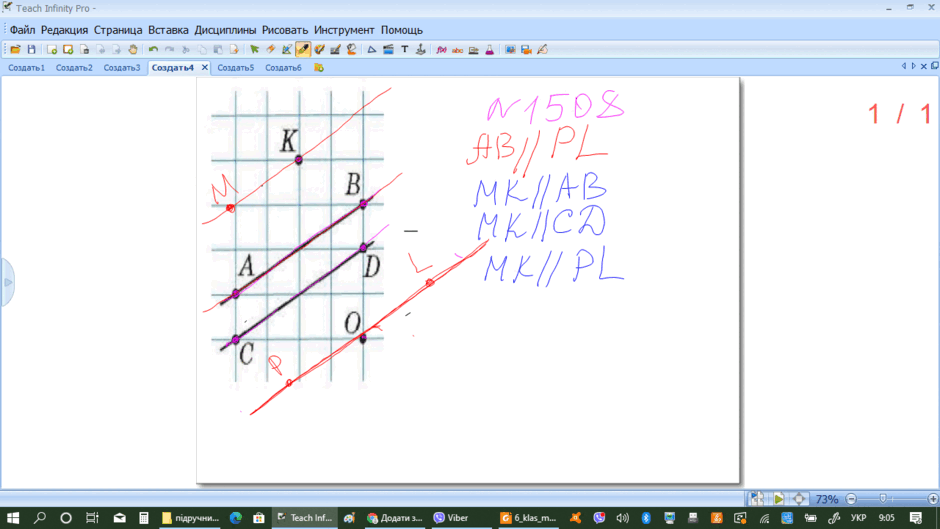Open the Страница menu

pyautogui.click(x=118, y=30)
